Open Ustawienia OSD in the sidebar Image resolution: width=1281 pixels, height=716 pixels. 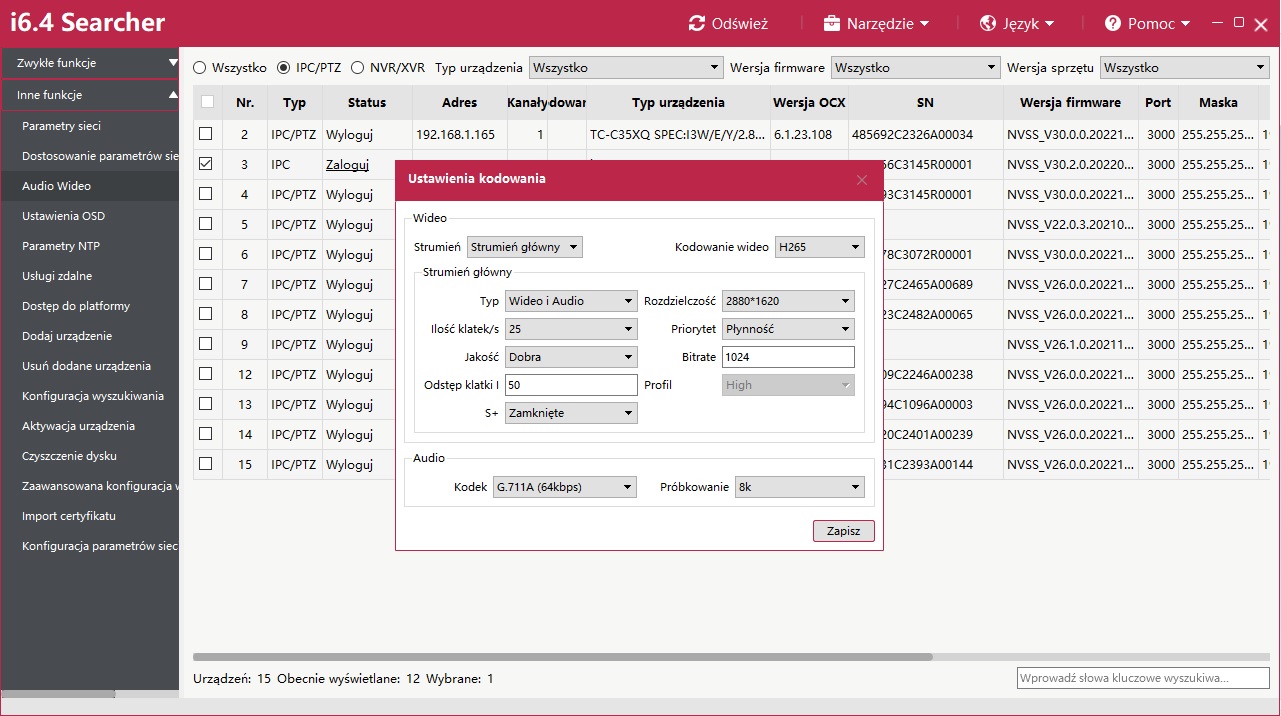[63, 216]
